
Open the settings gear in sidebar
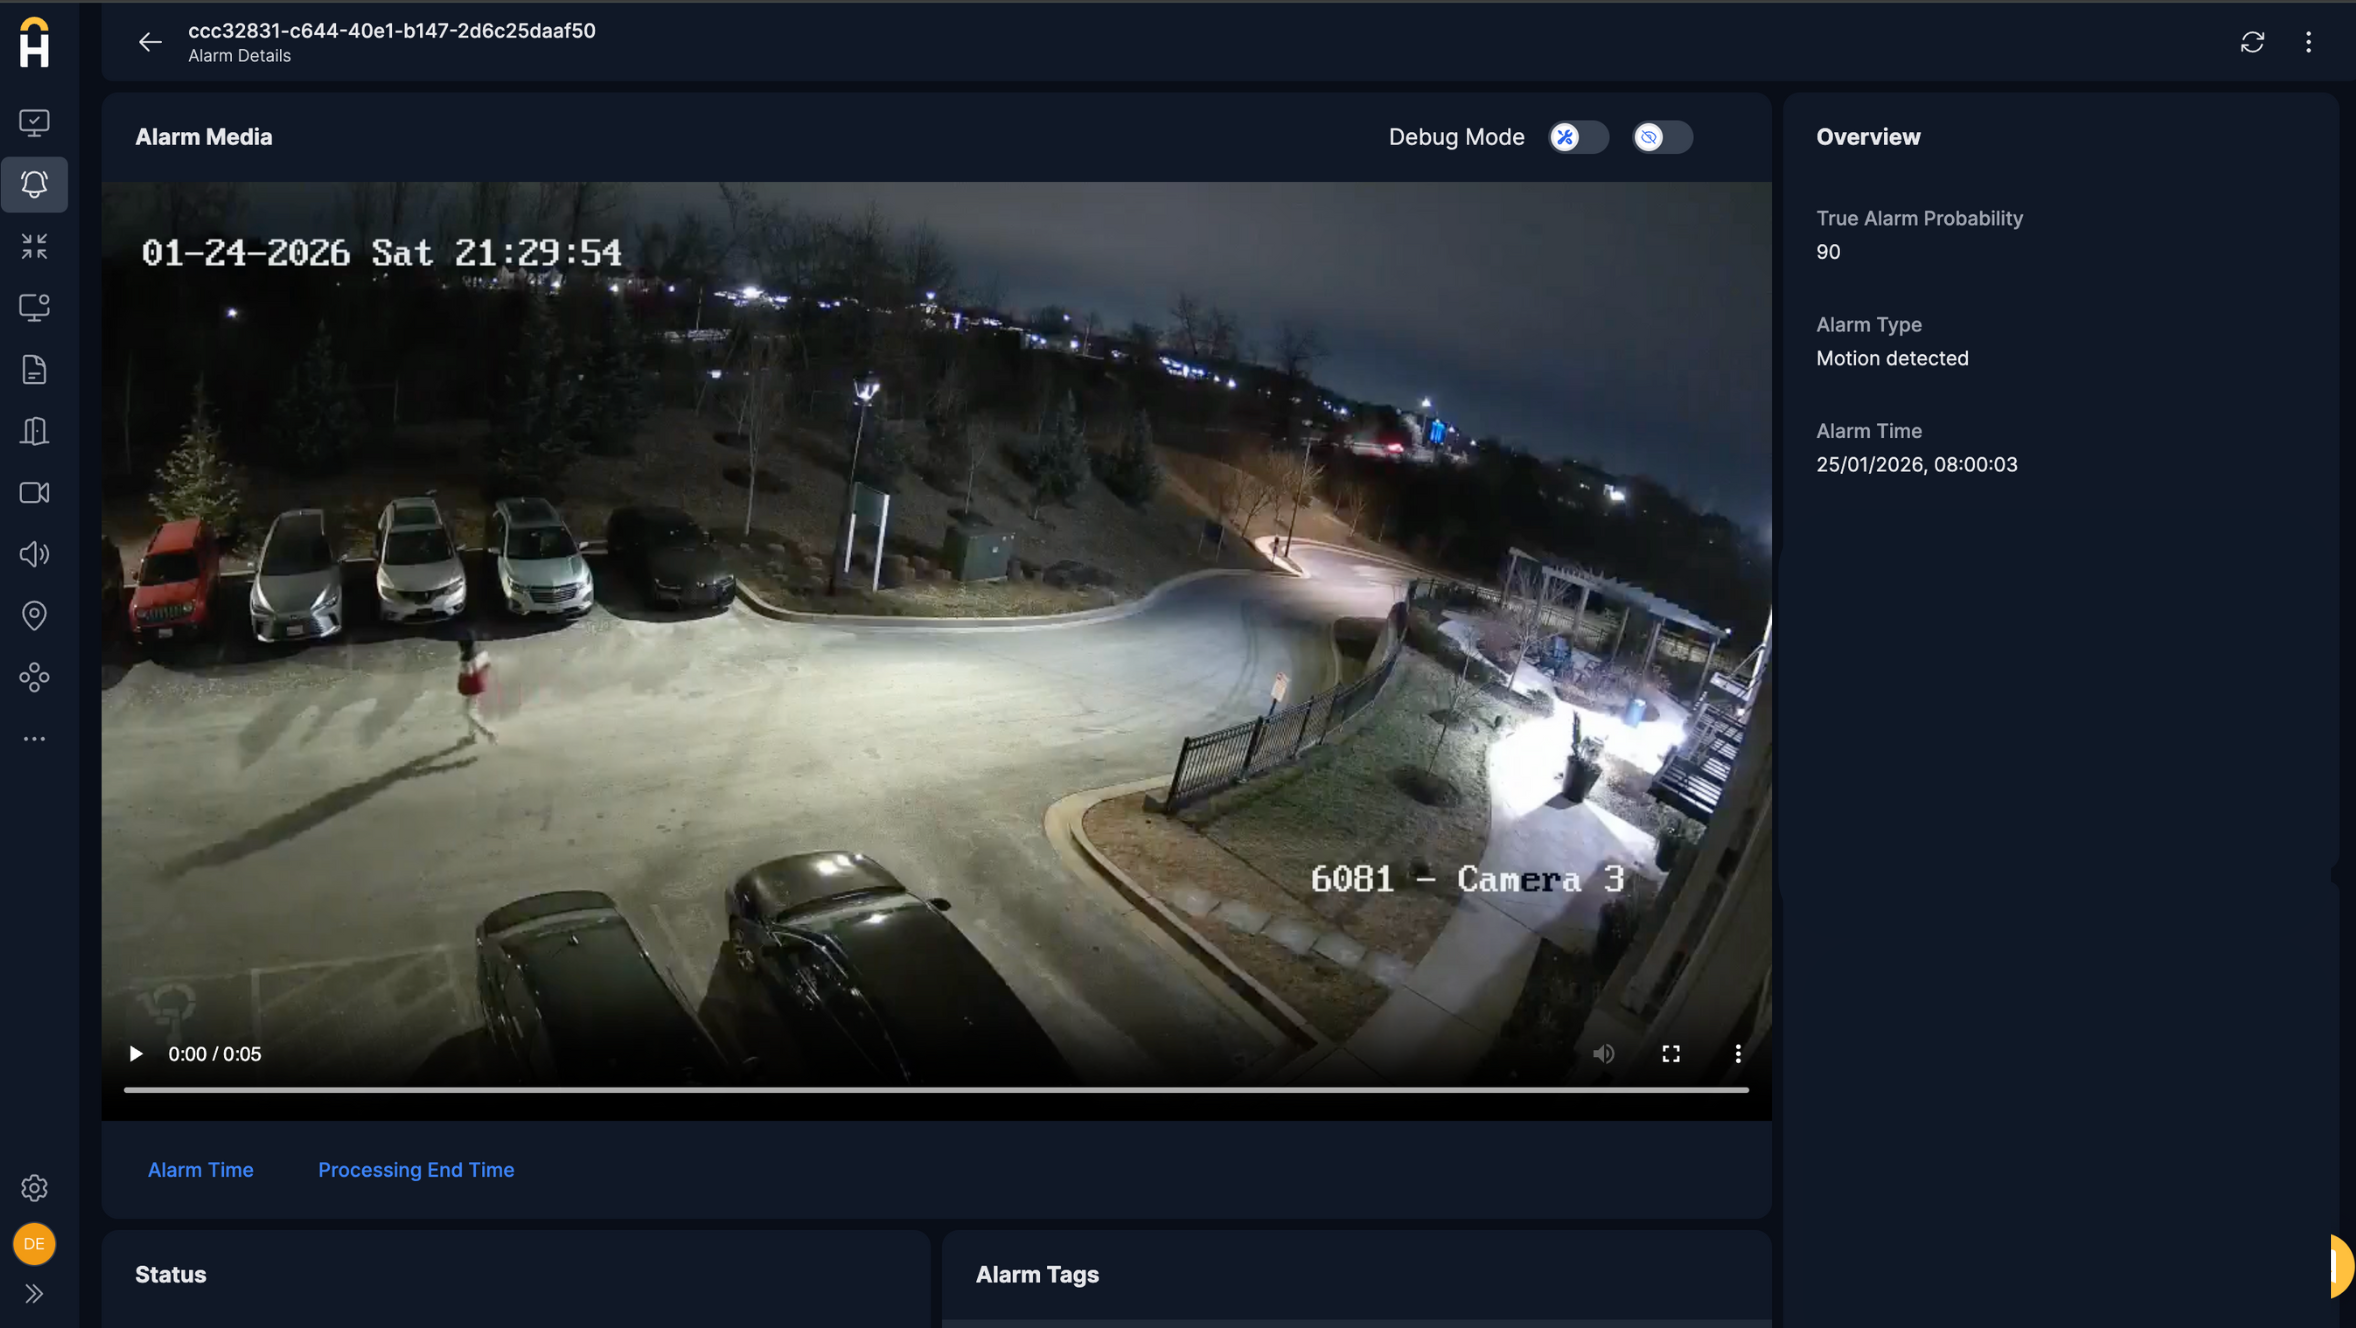[34, 1187]
